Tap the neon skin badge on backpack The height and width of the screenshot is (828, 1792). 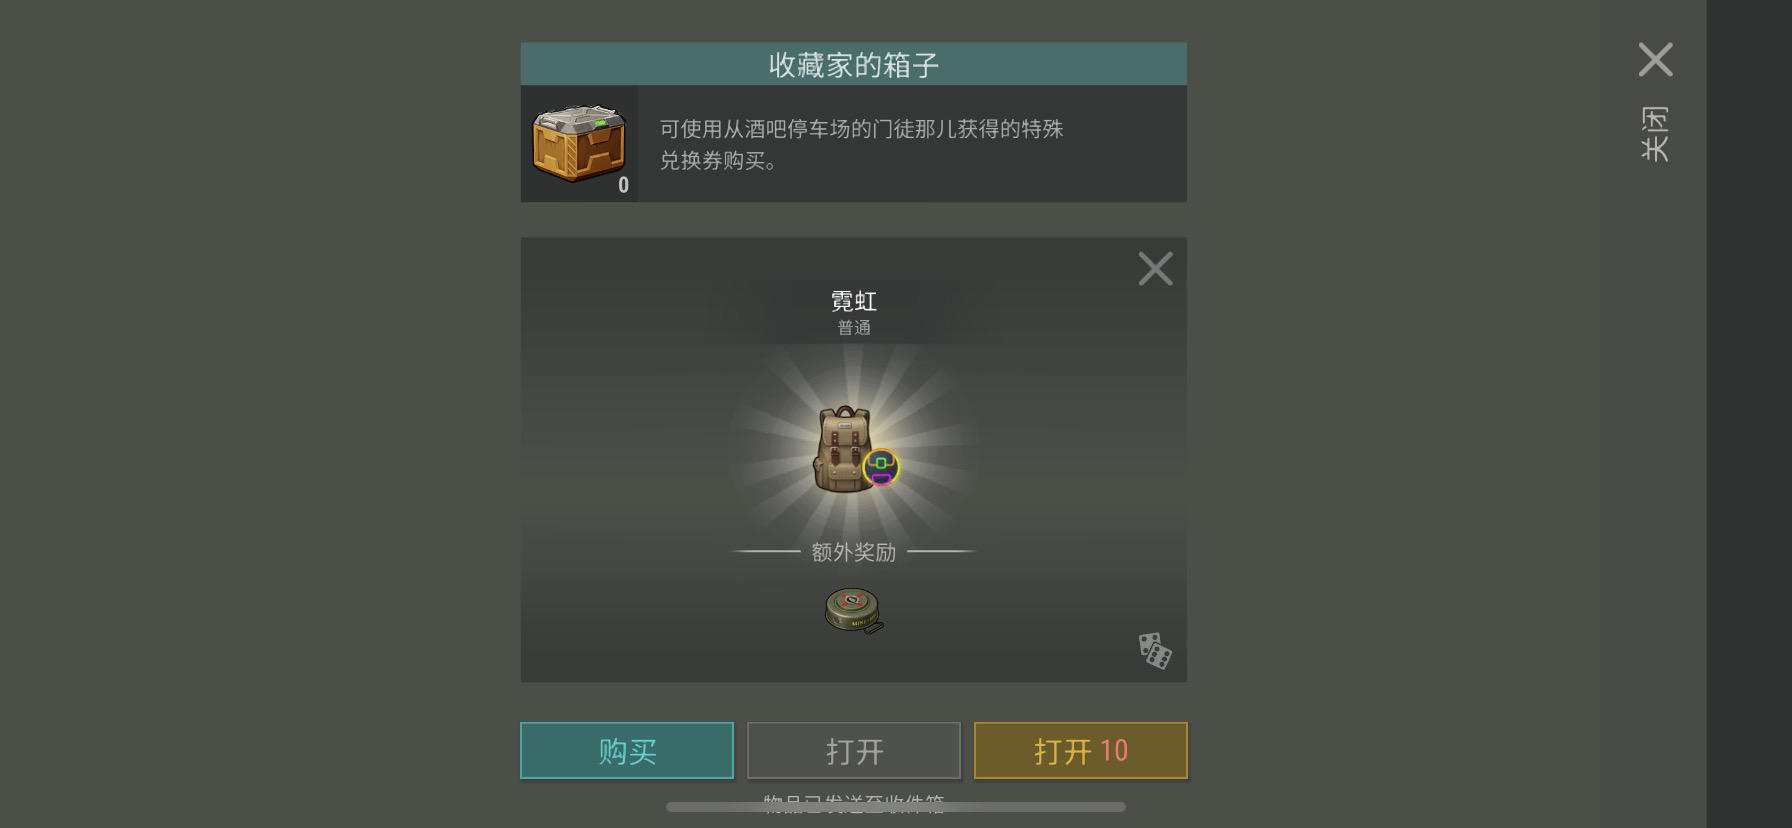[881, 467]
